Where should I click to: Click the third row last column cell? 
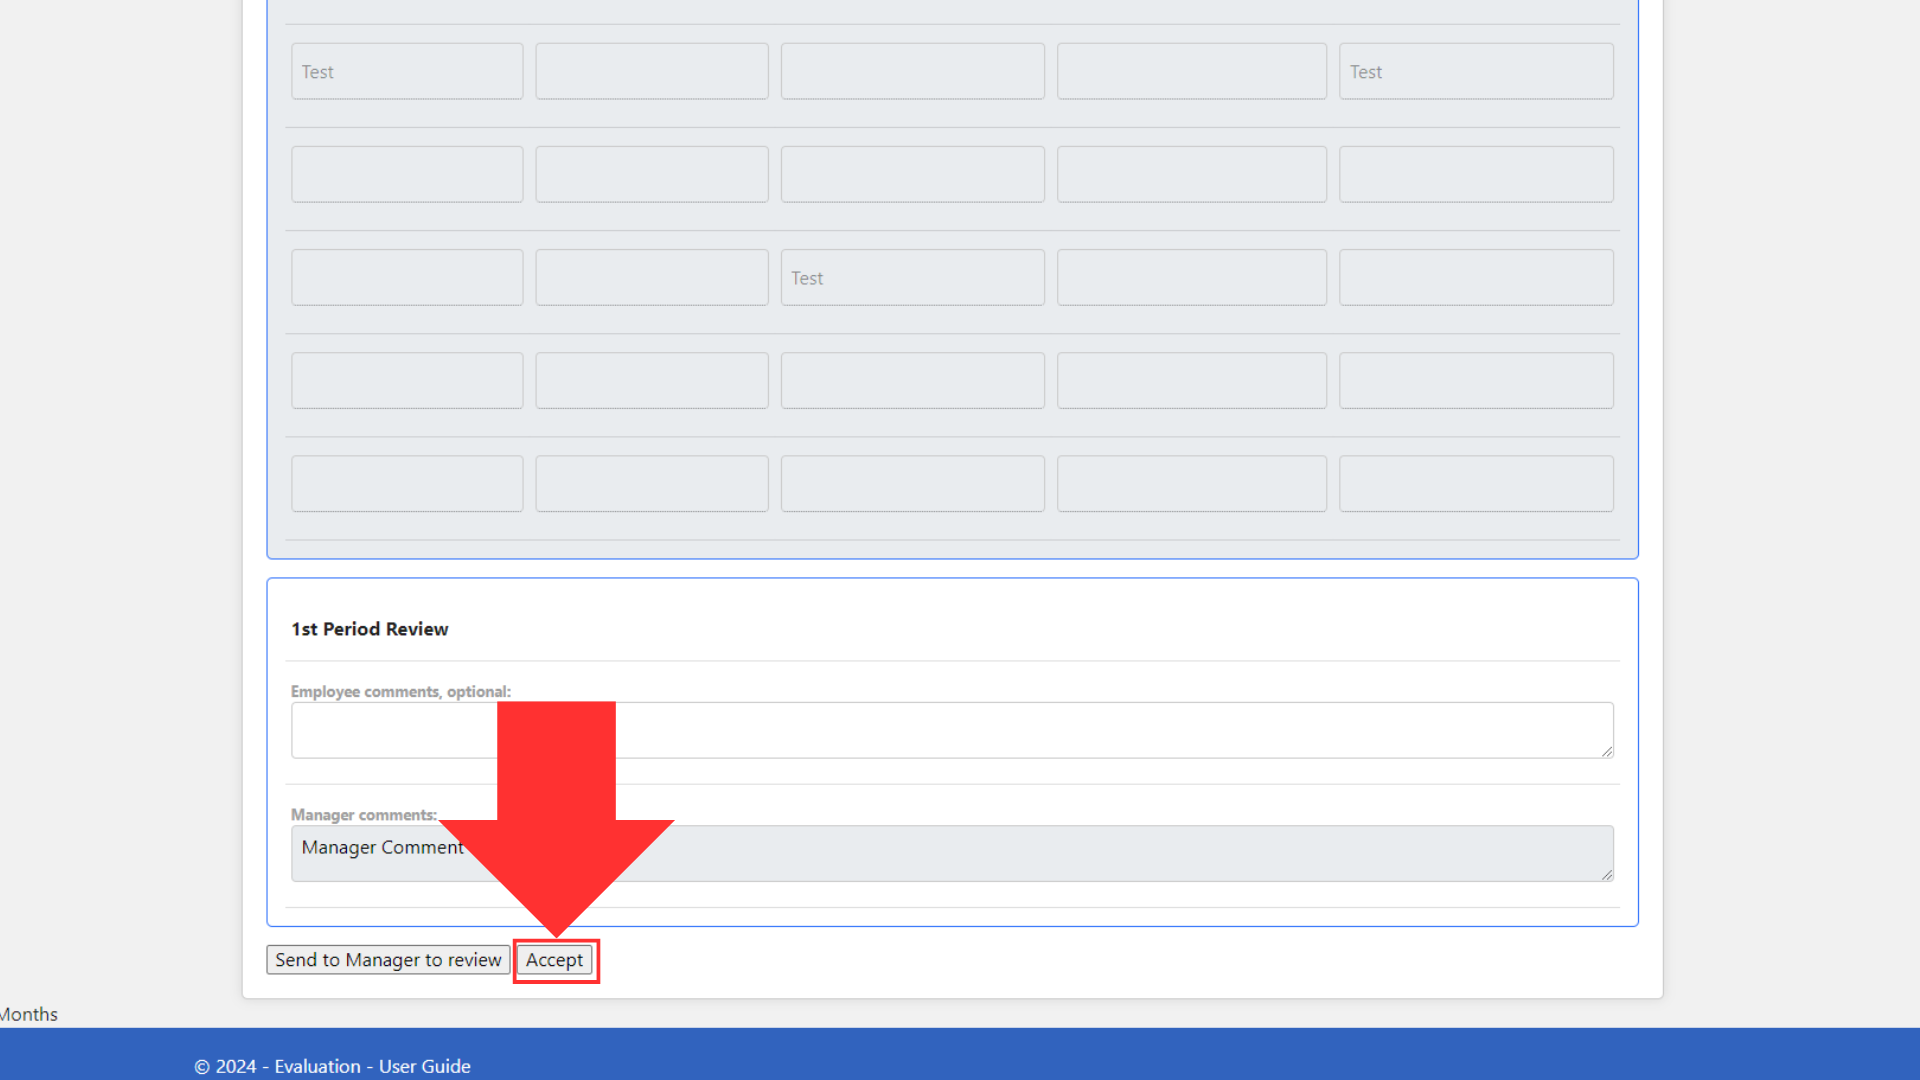(x=1476, y=277)
